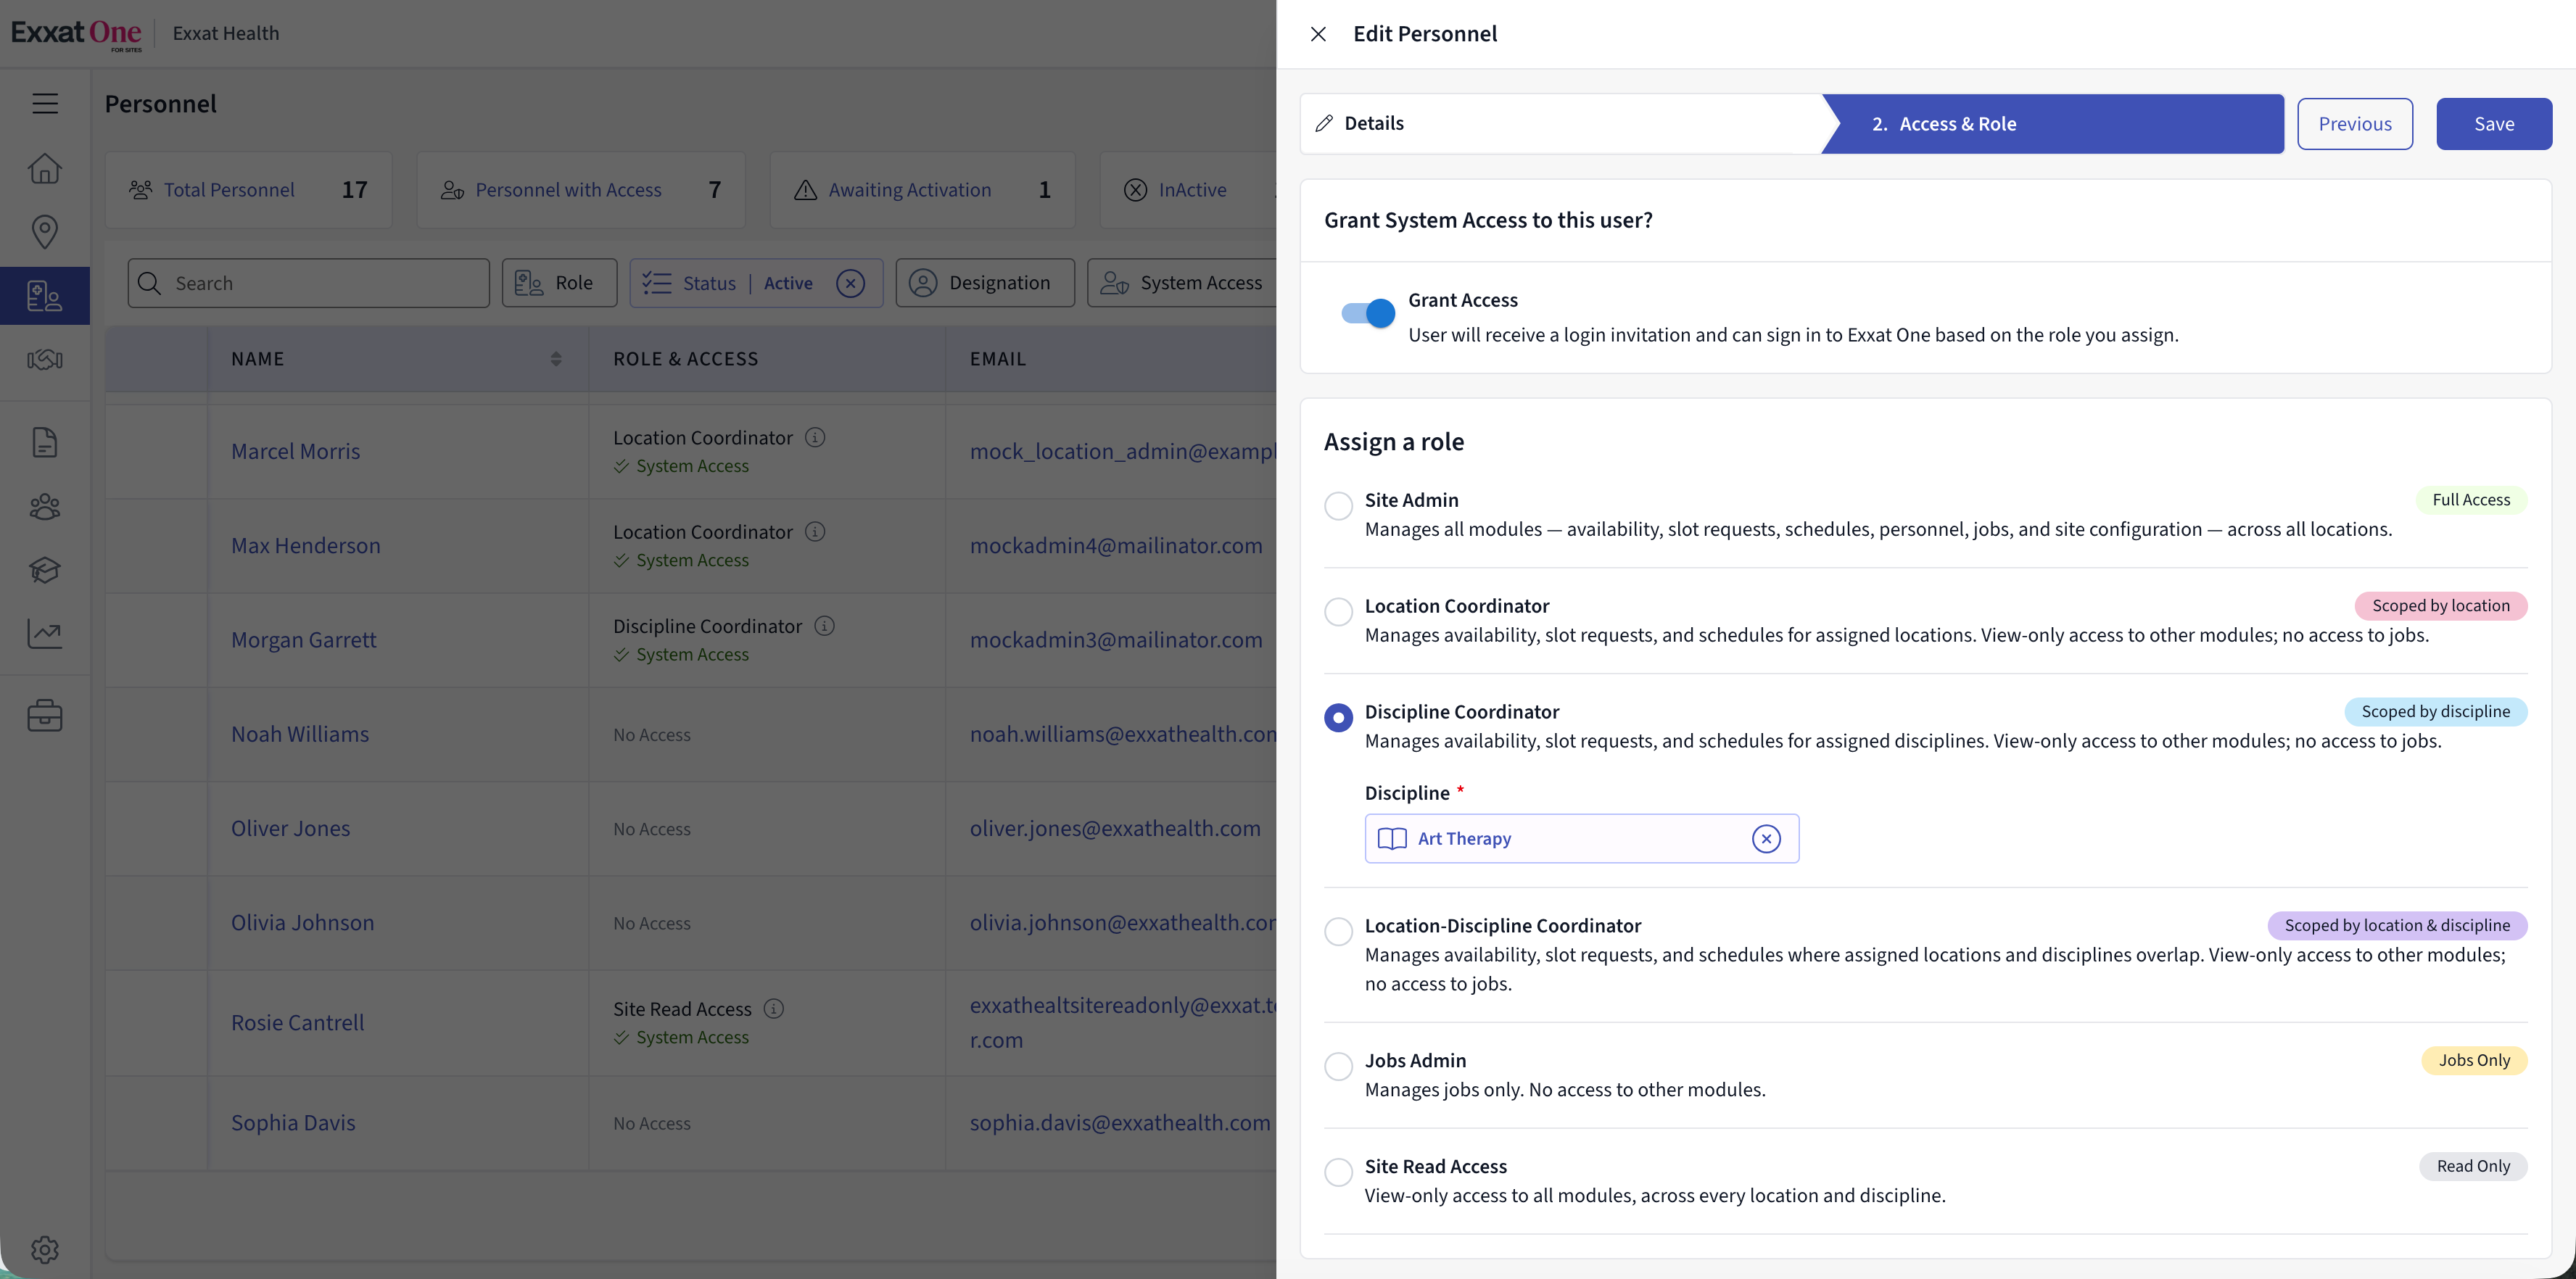The width and height of the screenshot is (2576, 1279).
Task: Filter by Personnel with Access card
Action: point(581,190)
